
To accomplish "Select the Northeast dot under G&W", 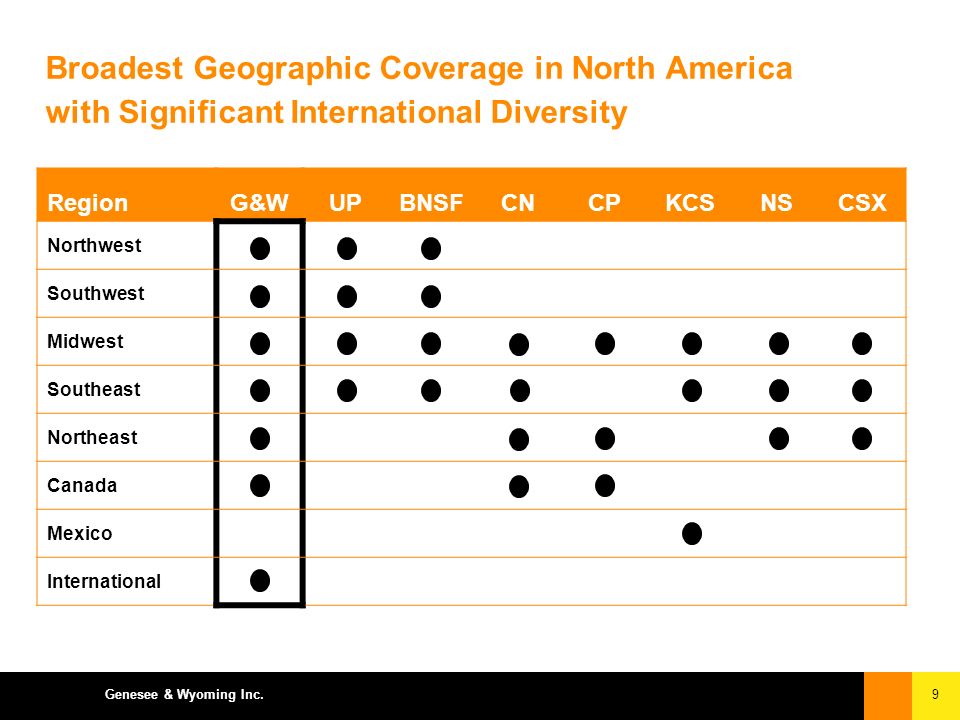I will 260,438.
